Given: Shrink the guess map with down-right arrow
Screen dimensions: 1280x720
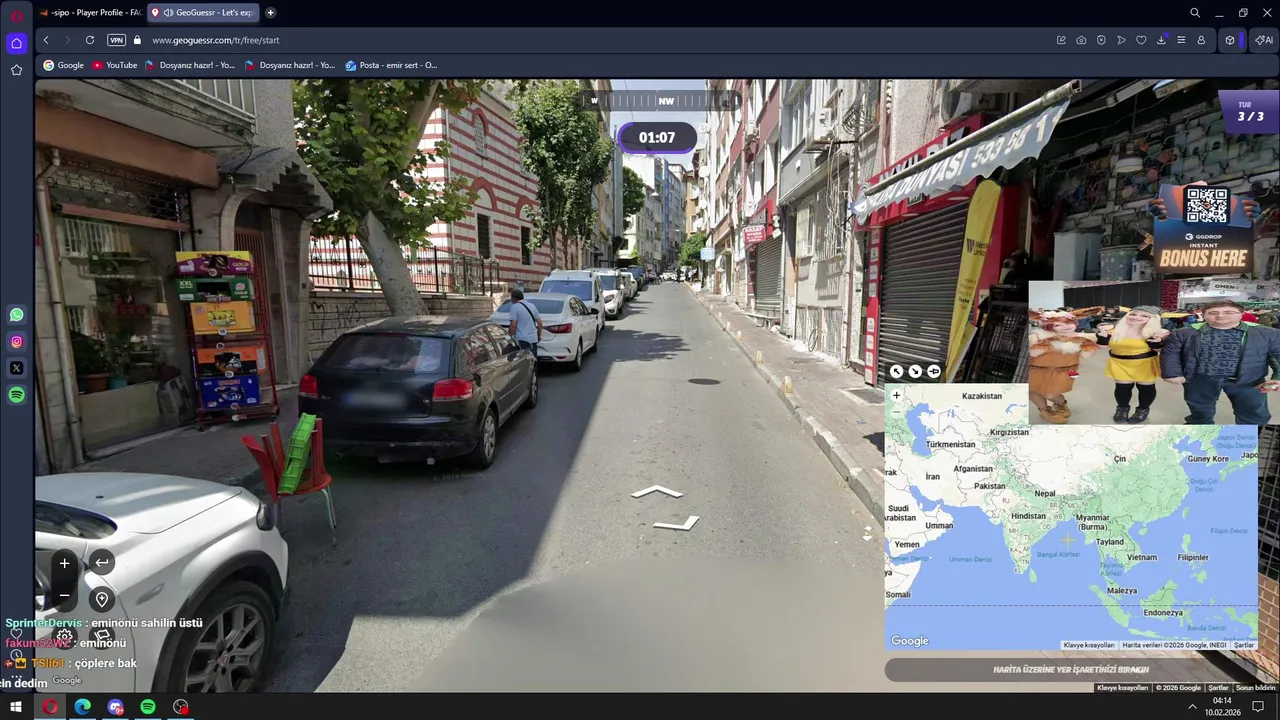Looking at the screenshot, I should pyautogui.click(x=915, y=371).
